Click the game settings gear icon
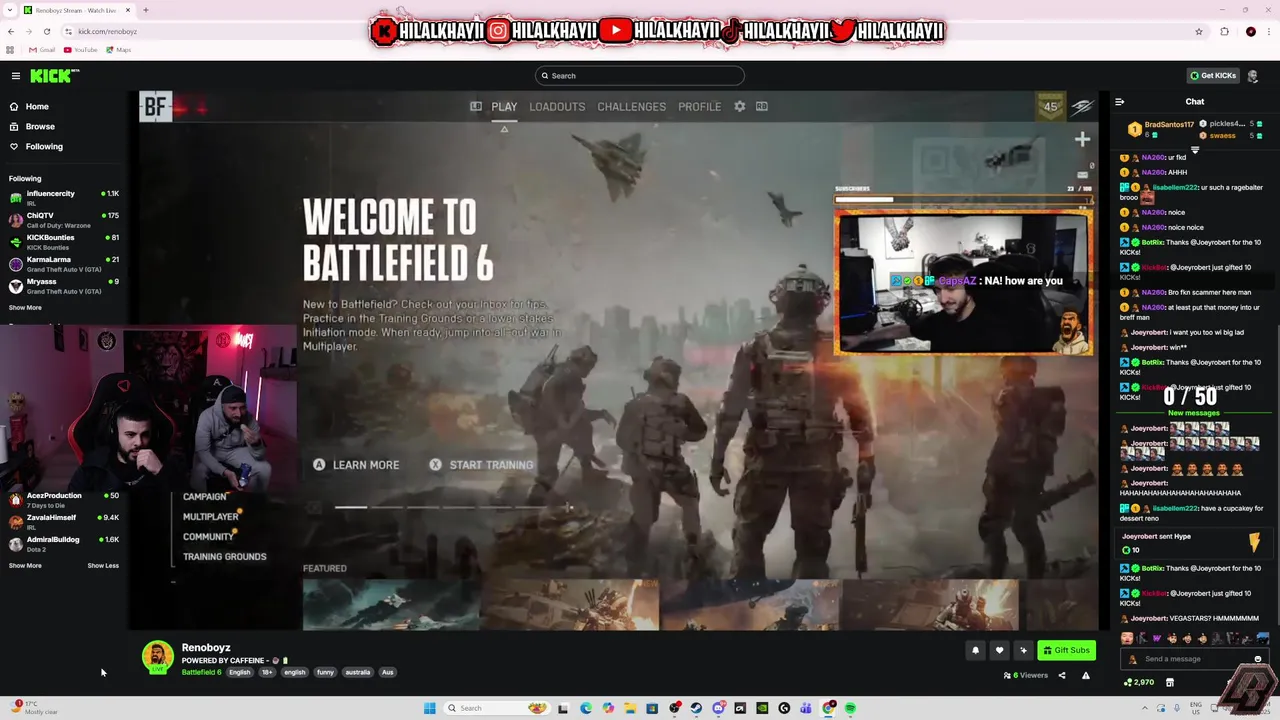 click(740, 106)
